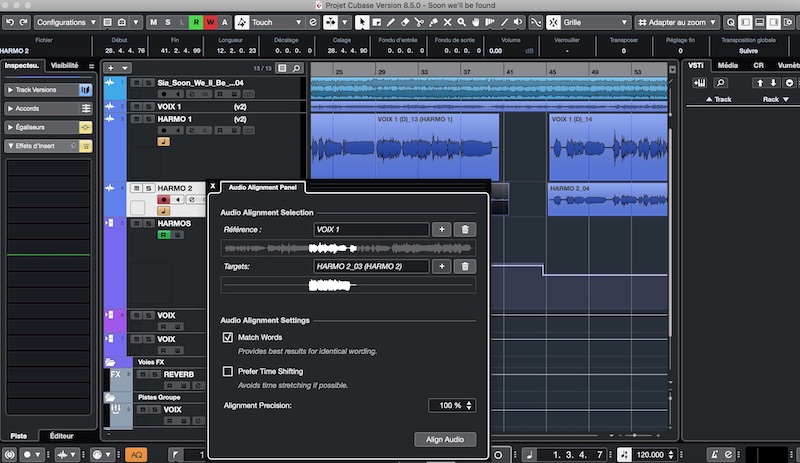Delete the VOIX 1 reference with trash icon
800x463 pixels.
tap(465, 230)
